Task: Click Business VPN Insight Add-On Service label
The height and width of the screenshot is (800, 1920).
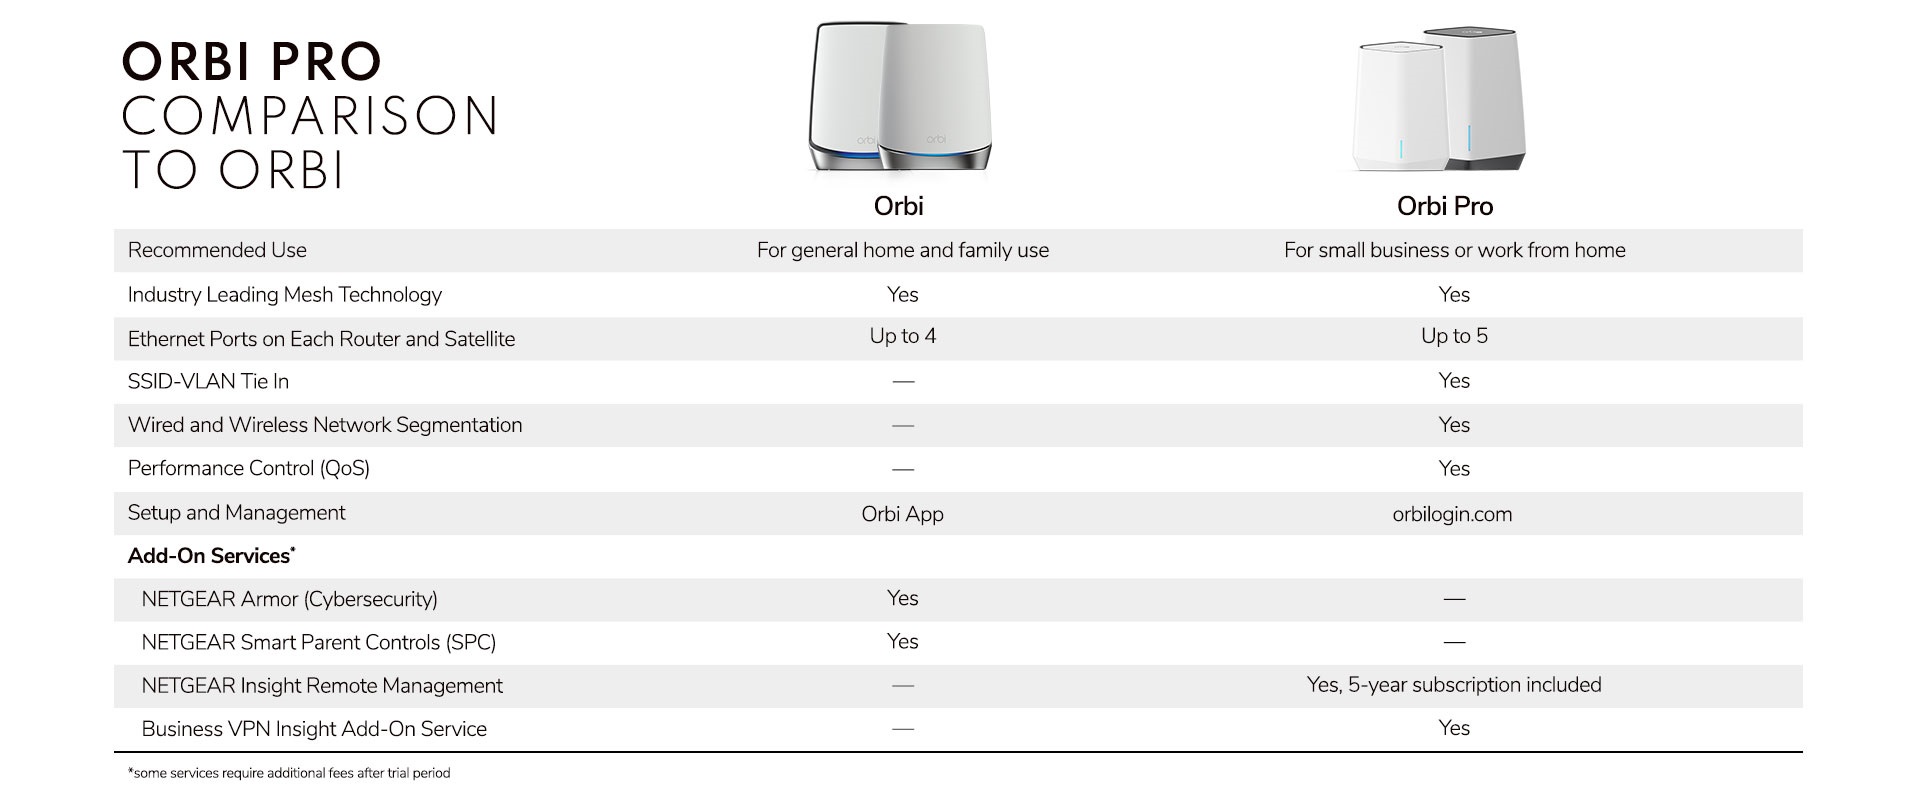Action: pyautogui.click(x=314, y=729)
